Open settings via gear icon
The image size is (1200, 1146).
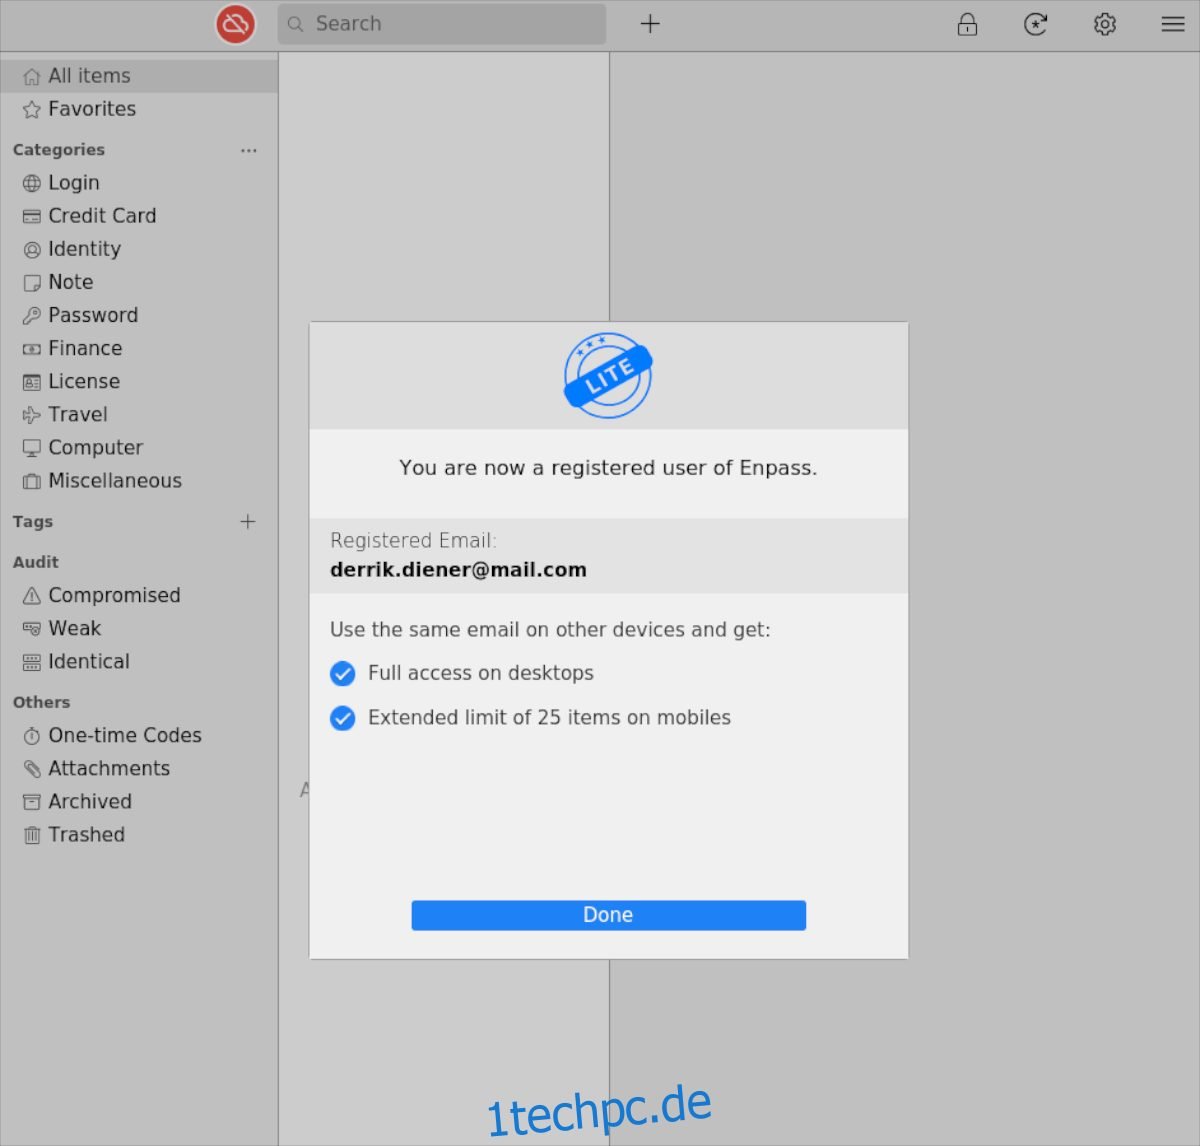(1105, 24)
